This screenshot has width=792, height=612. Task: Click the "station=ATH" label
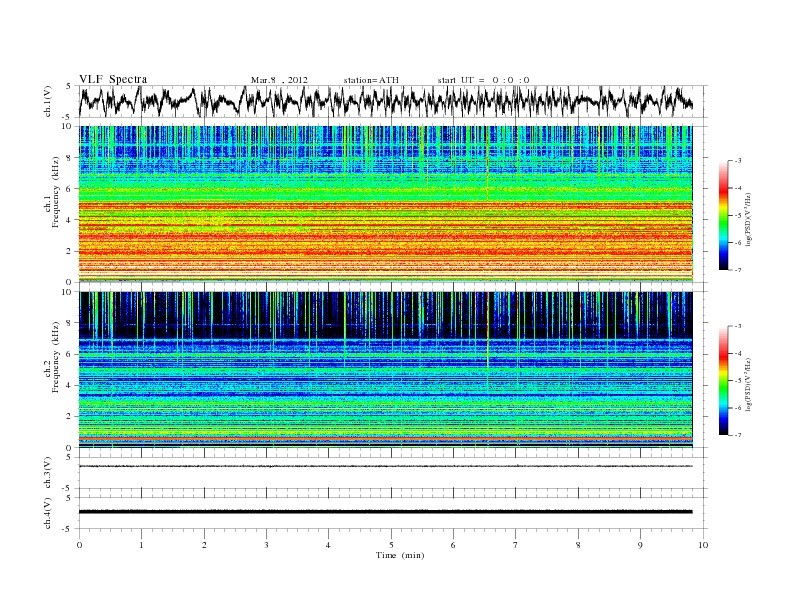click(x=371, y=80)
